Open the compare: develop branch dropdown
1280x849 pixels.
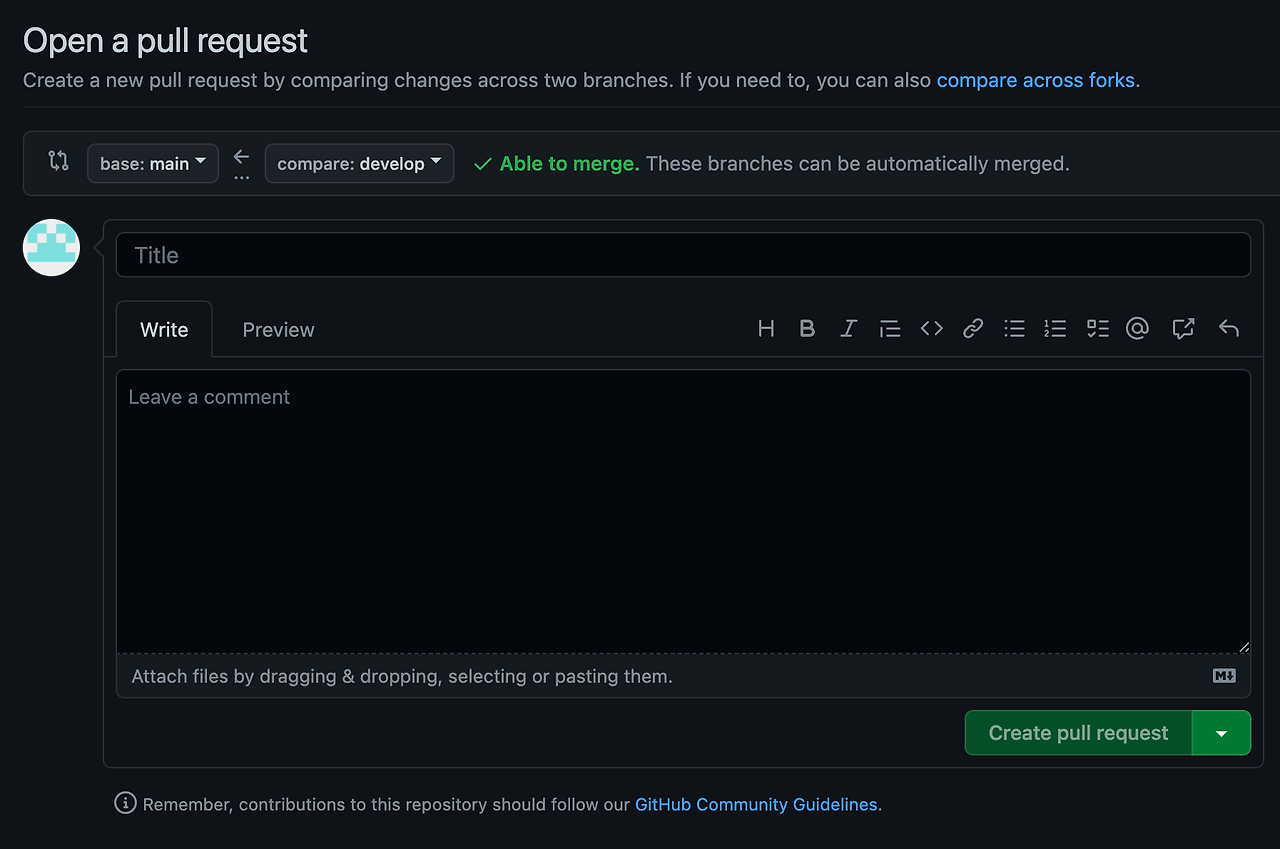point(359,163)
